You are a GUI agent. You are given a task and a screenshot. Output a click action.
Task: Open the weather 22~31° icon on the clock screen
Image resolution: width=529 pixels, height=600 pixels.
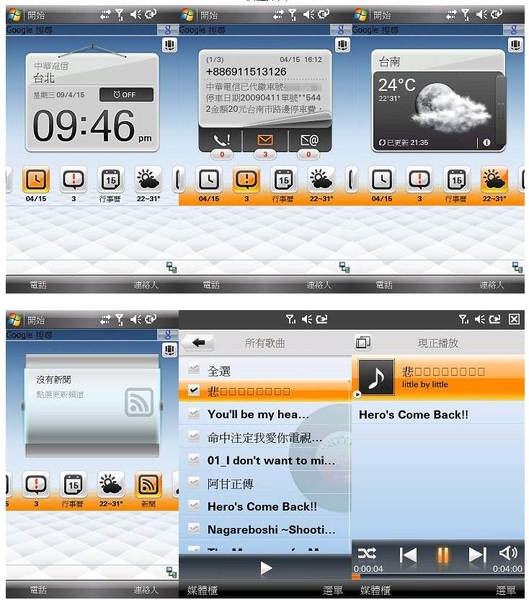click(x=149, y=180)
